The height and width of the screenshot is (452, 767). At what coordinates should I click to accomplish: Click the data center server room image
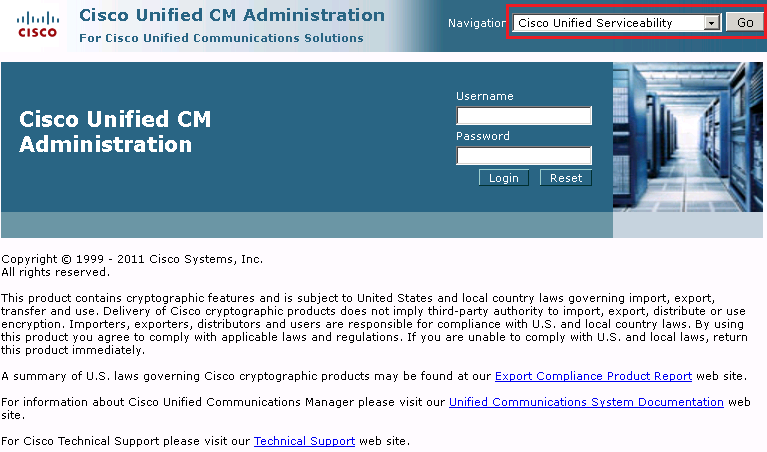pyautogui.click(x=688, y=137)
